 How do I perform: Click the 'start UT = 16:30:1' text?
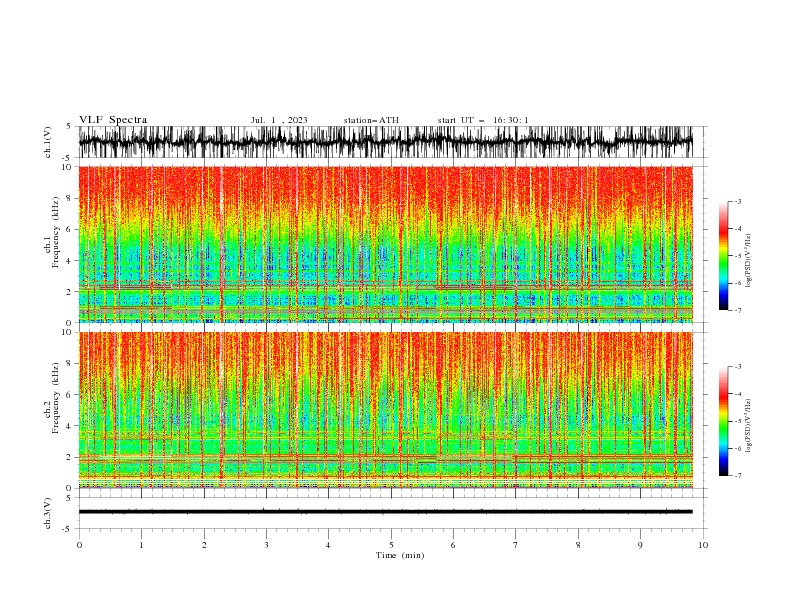click(x=483, y=120)
